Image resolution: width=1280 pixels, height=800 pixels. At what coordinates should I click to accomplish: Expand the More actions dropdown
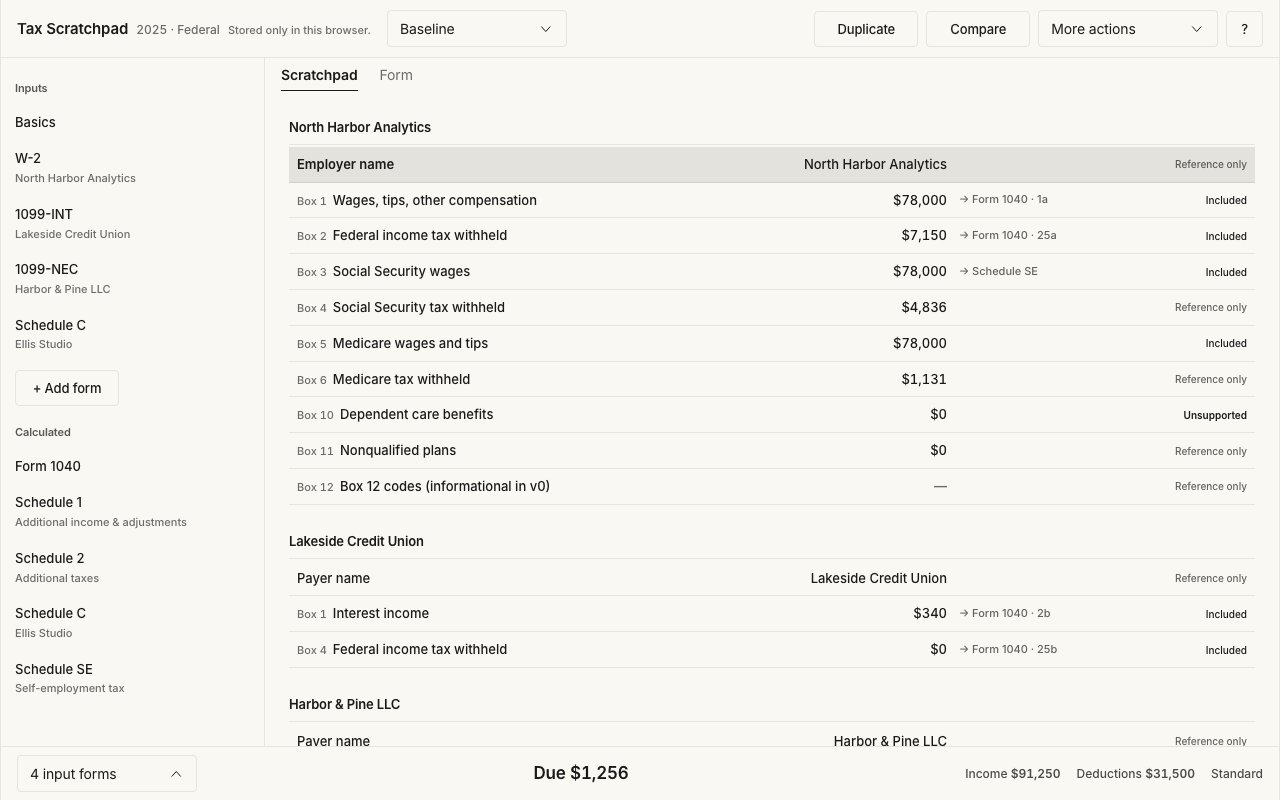coord(1127,29)
